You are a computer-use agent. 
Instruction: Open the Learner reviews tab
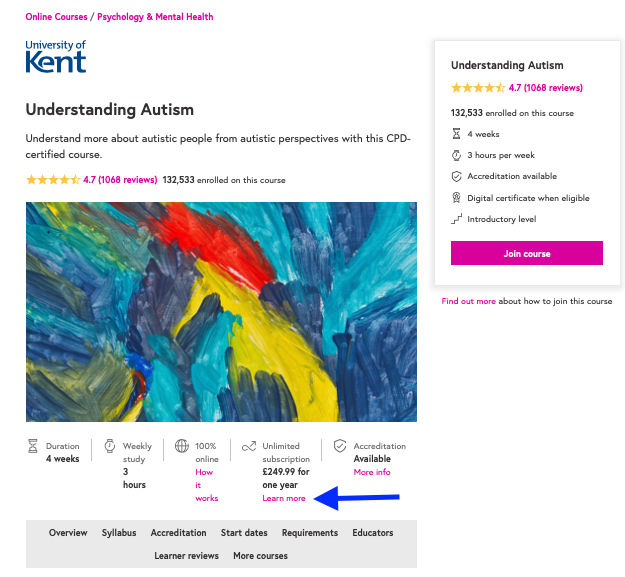click(x=187, y=555)
